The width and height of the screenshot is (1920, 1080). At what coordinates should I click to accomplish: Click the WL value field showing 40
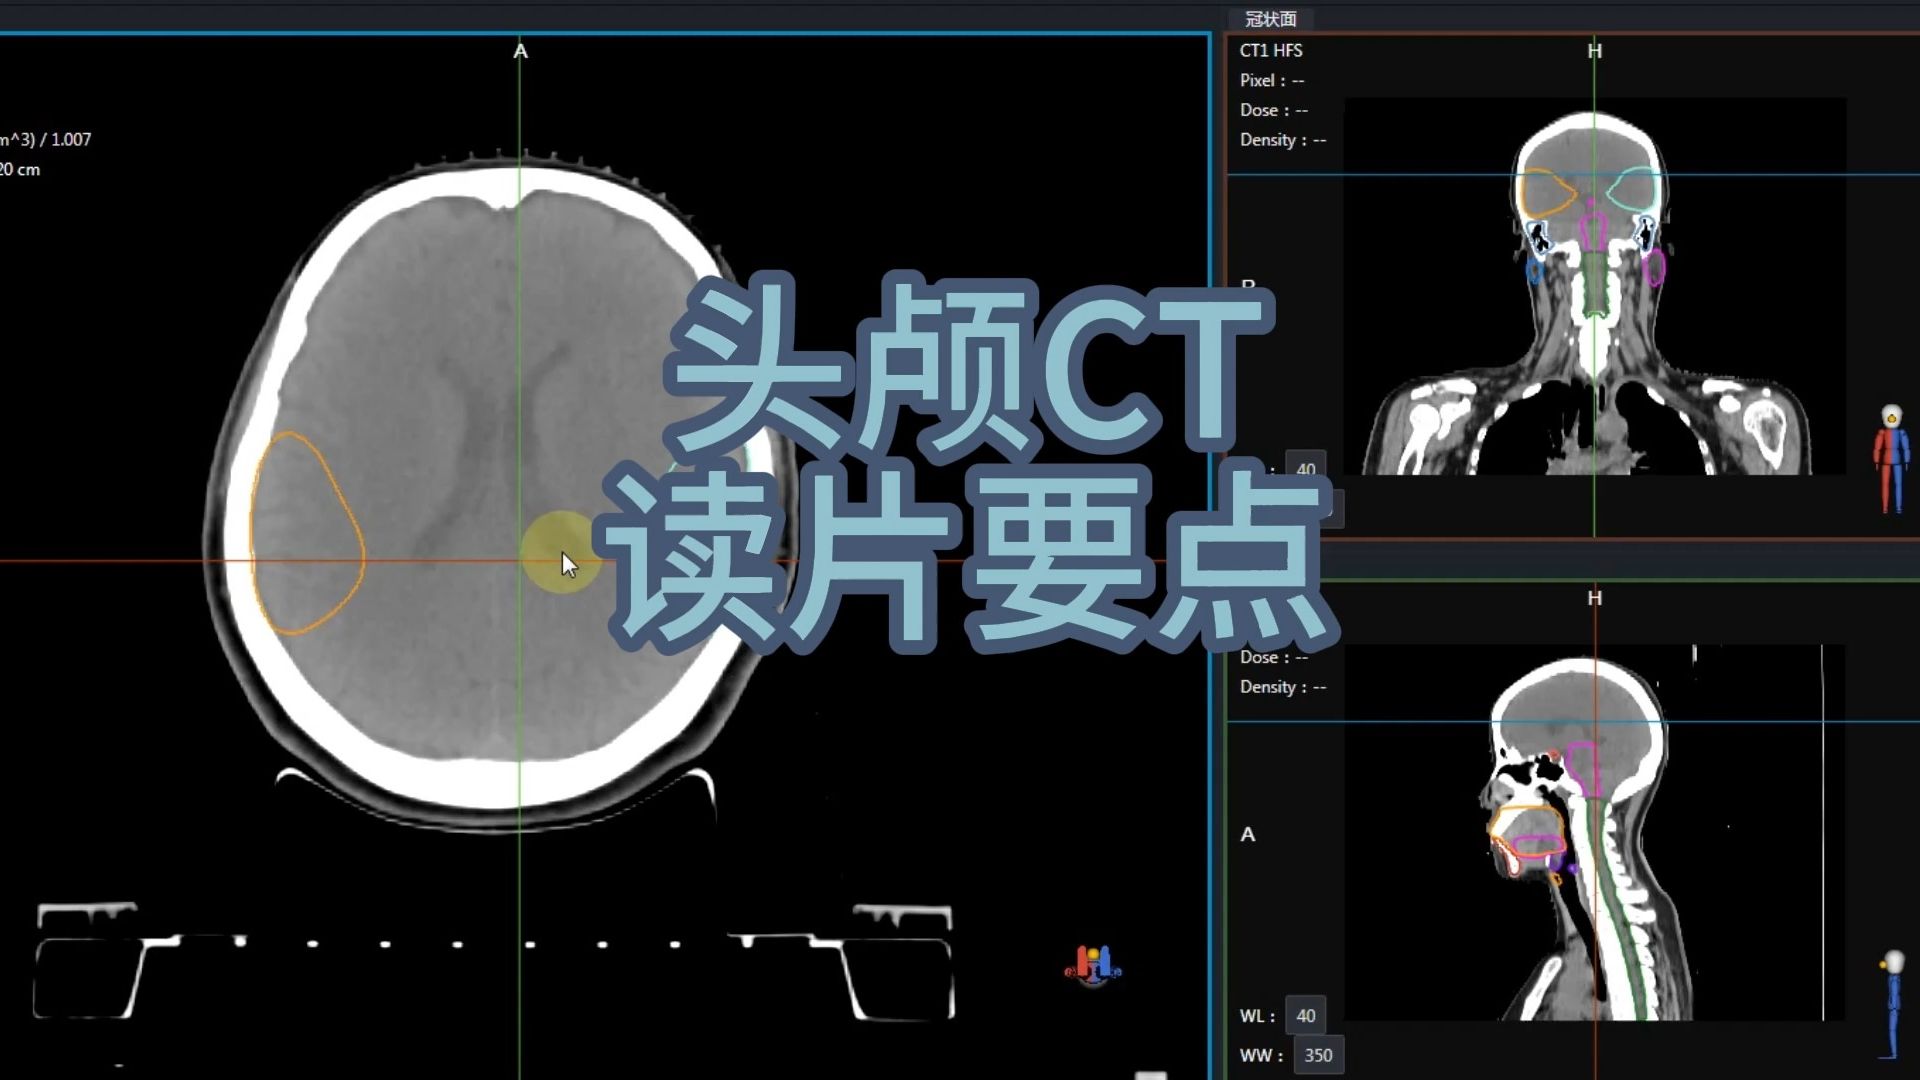coord(1305,1015)
